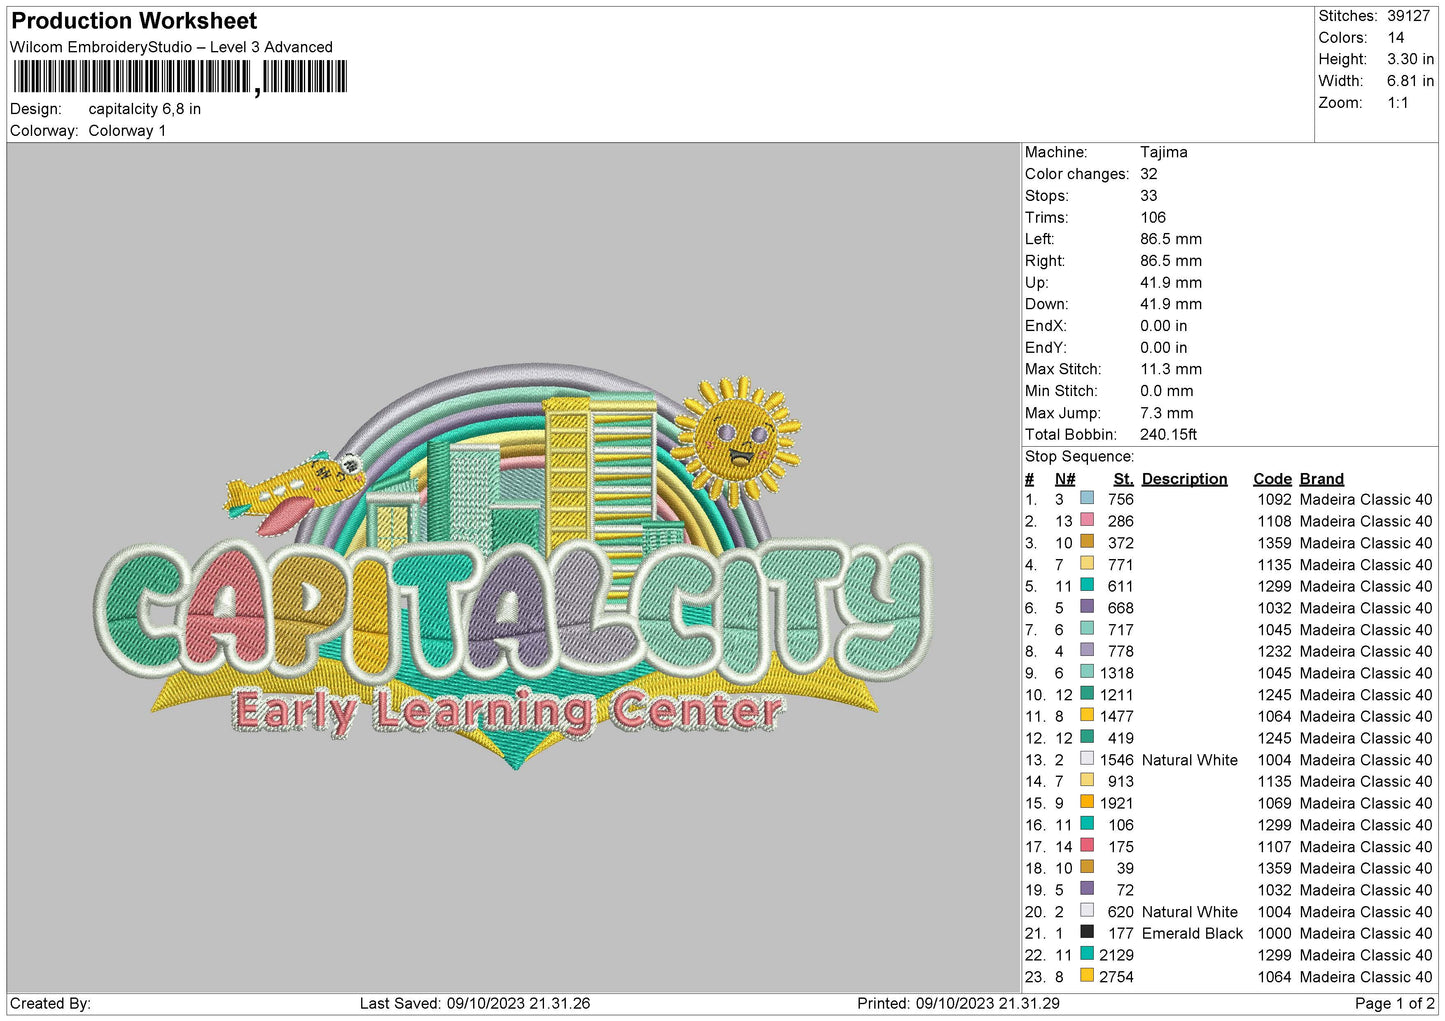Click code 1107 in stop row 17
Image resolution: width=1445 pixels, height=1021 pixels.
pos(1275,847)
